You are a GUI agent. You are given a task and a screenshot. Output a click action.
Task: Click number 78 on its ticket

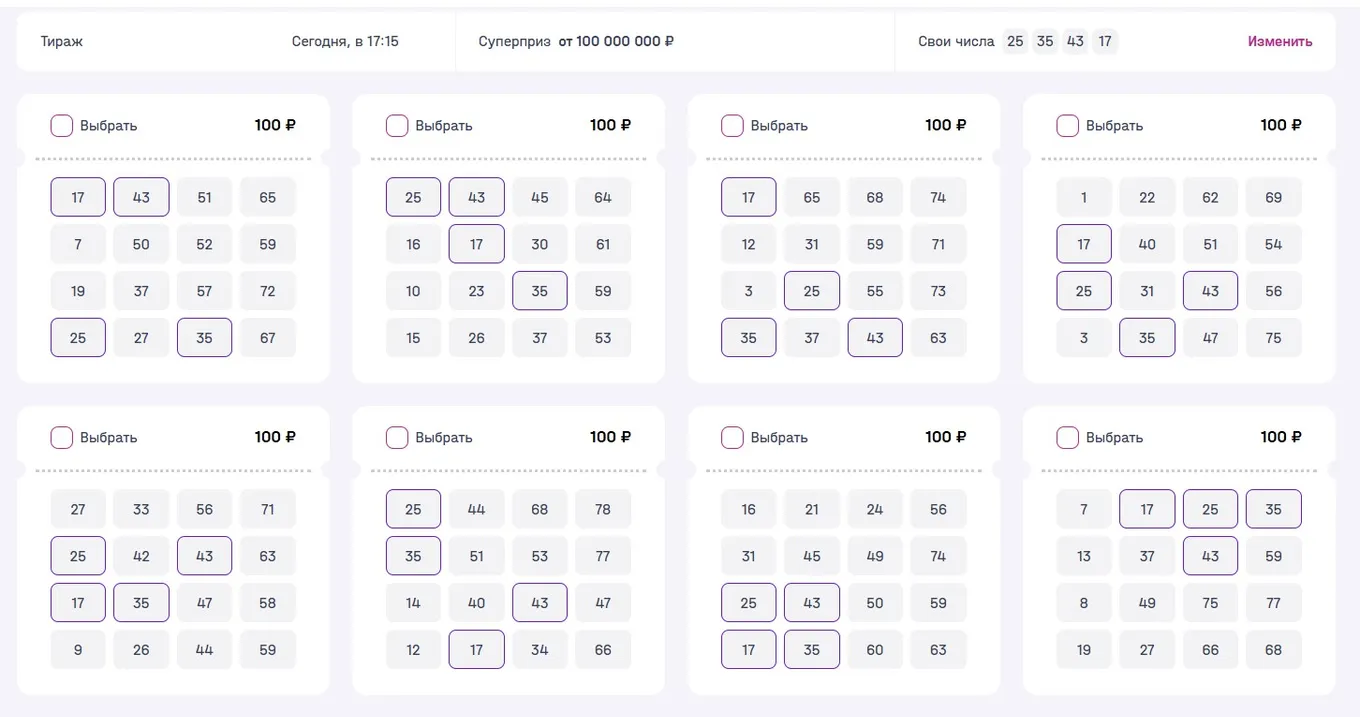(603, 509)
